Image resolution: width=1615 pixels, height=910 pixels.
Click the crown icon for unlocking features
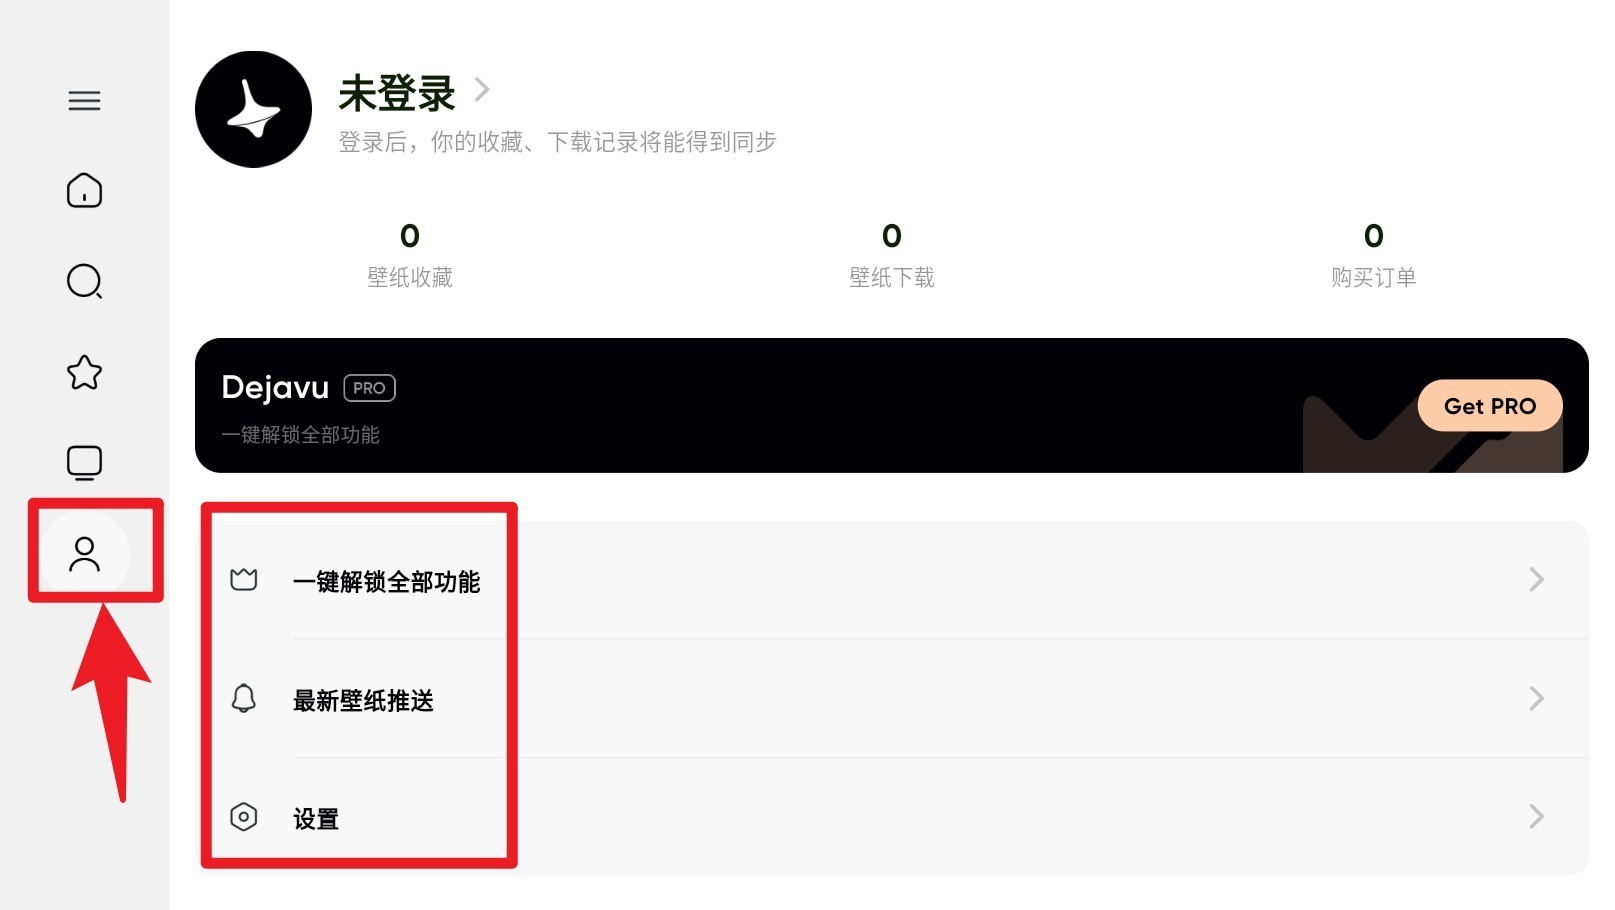click(244, 580)
